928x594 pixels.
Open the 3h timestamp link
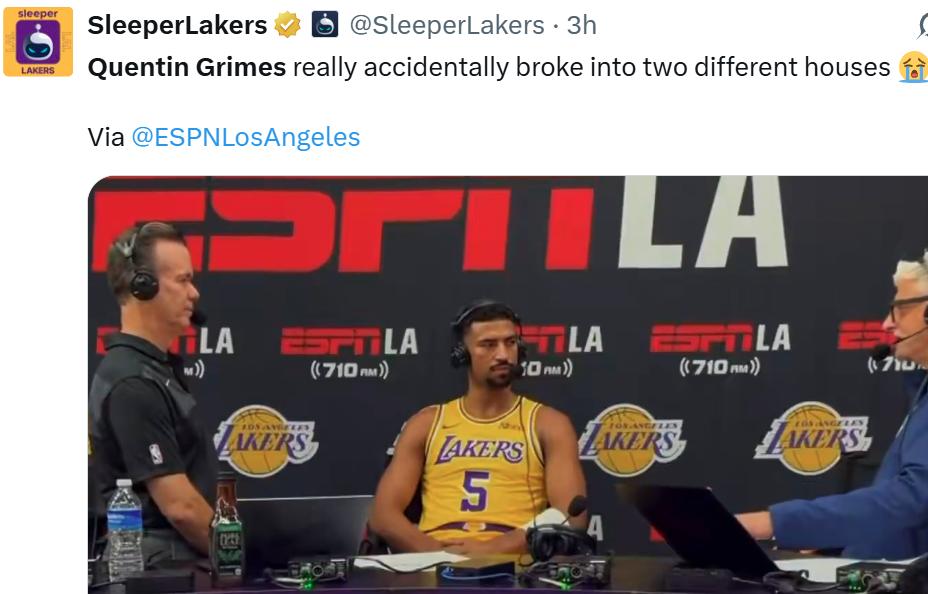point(581,25)
